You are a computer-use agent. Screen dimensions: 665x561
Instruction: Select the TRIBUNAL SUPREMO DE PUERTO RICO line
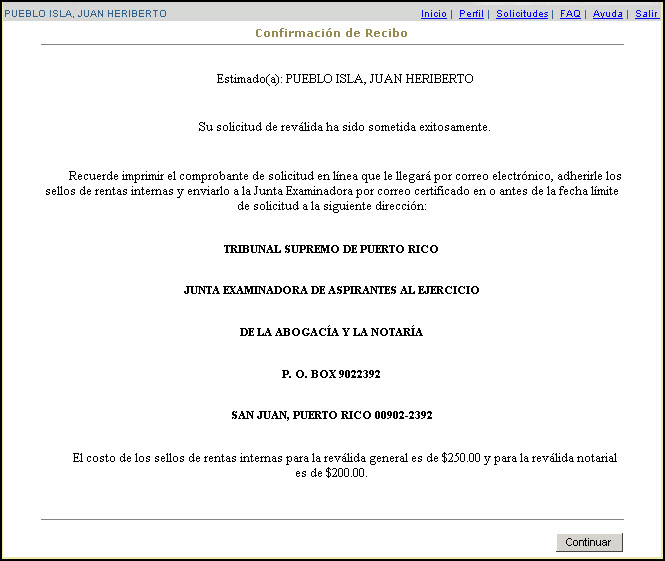pos(331,249)
